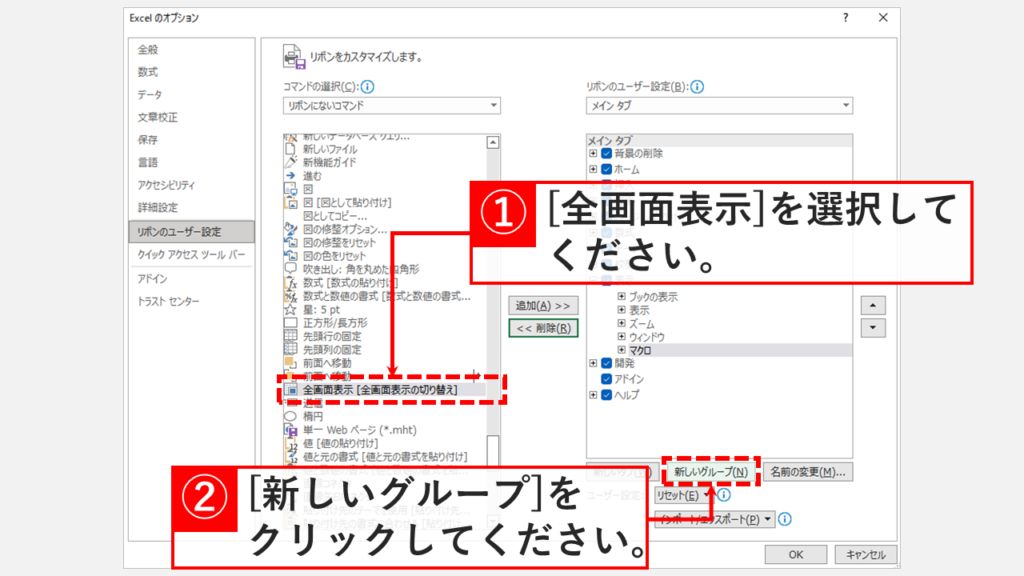Toggle the 開発 tab checkbox

tap(607, 364)
